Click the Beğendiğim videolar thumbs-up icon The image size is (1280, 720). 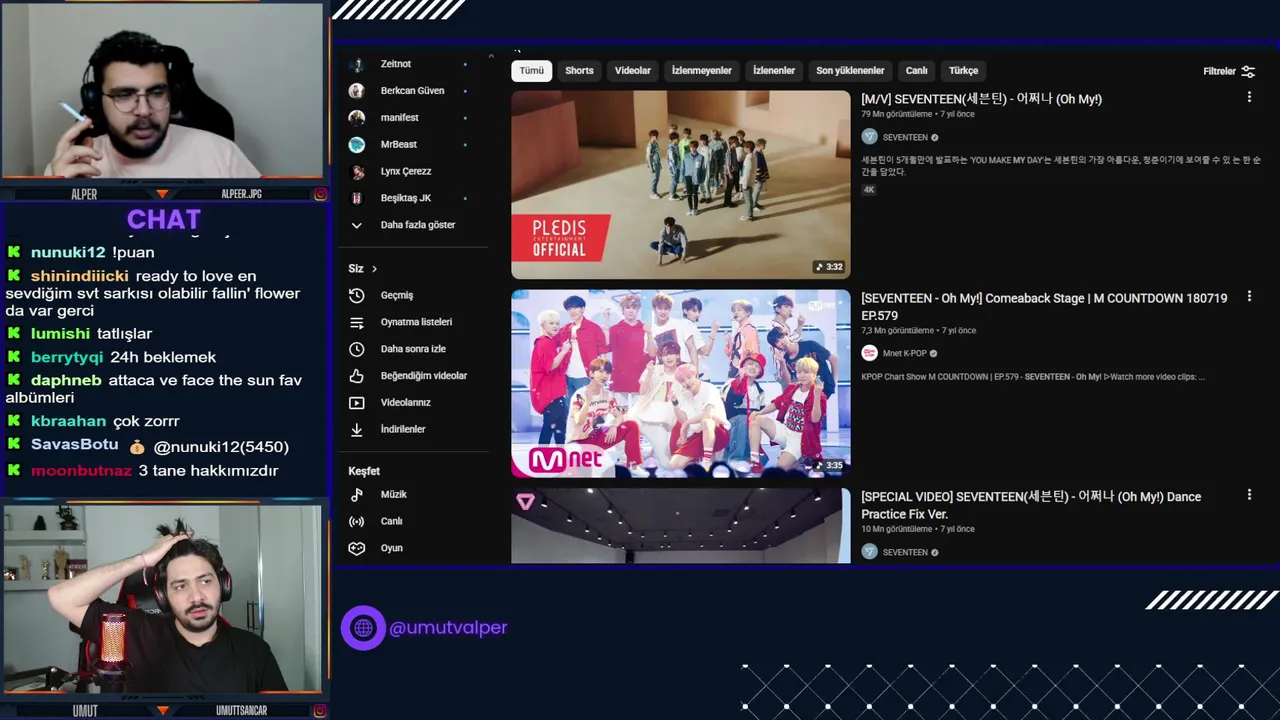356,376
